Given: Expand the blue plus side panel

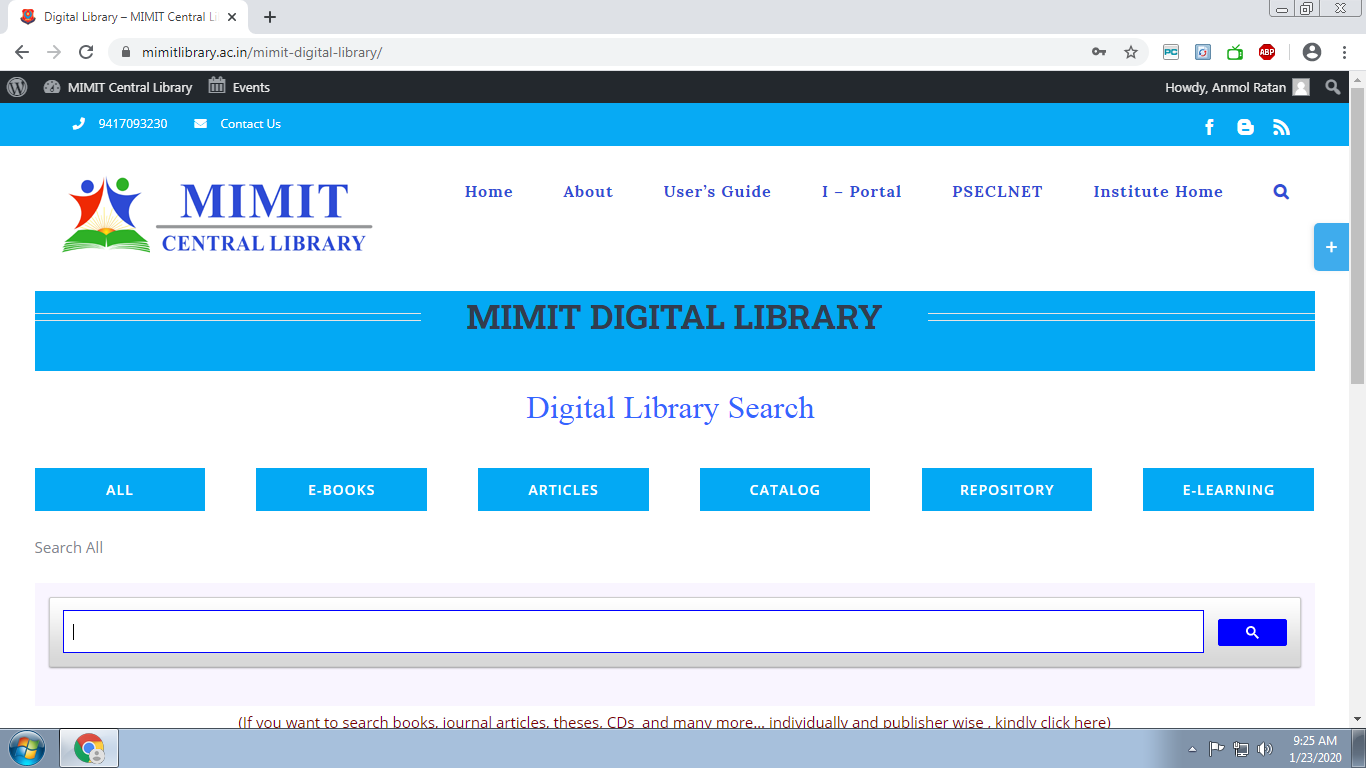Looking at the screenshot, I should coord(1331,247).
